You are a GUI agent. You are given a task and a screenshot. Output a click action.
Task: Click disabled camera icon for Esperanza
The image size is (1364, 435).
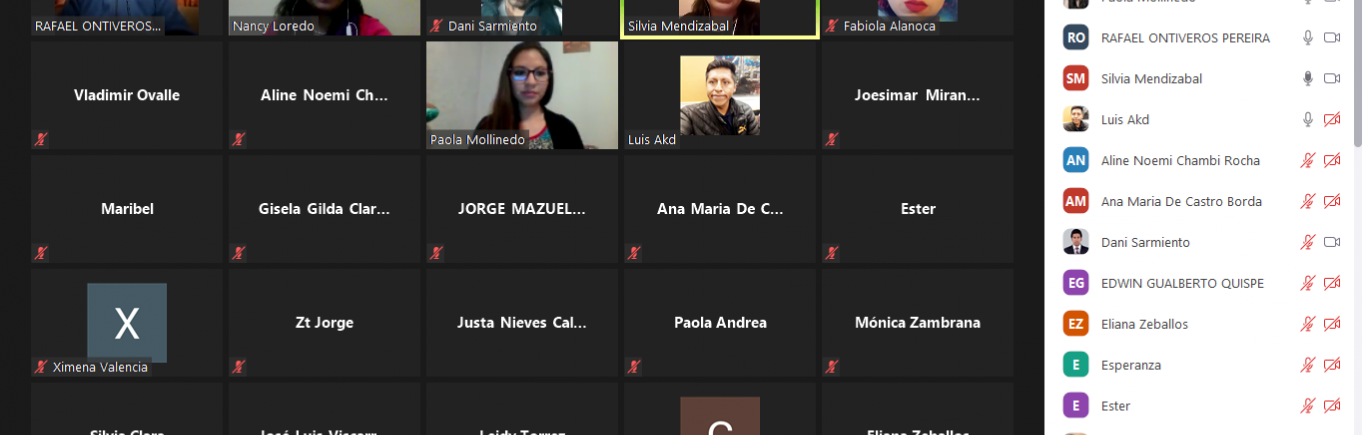pyautogui.click(x=1332, y=366)
